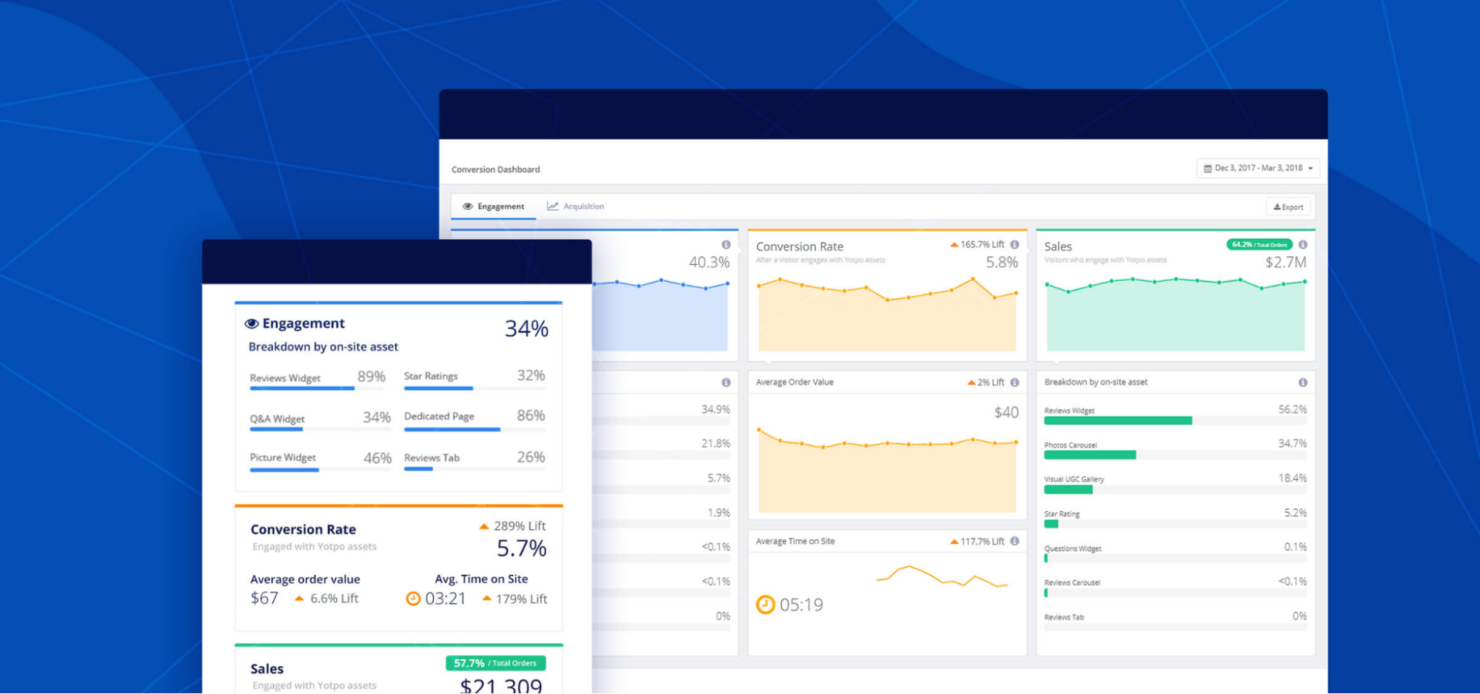The width and height of the screenshot is (1480, 694).
Task: Click the info icon on Average Time on Site
Action: [1015, 540]
